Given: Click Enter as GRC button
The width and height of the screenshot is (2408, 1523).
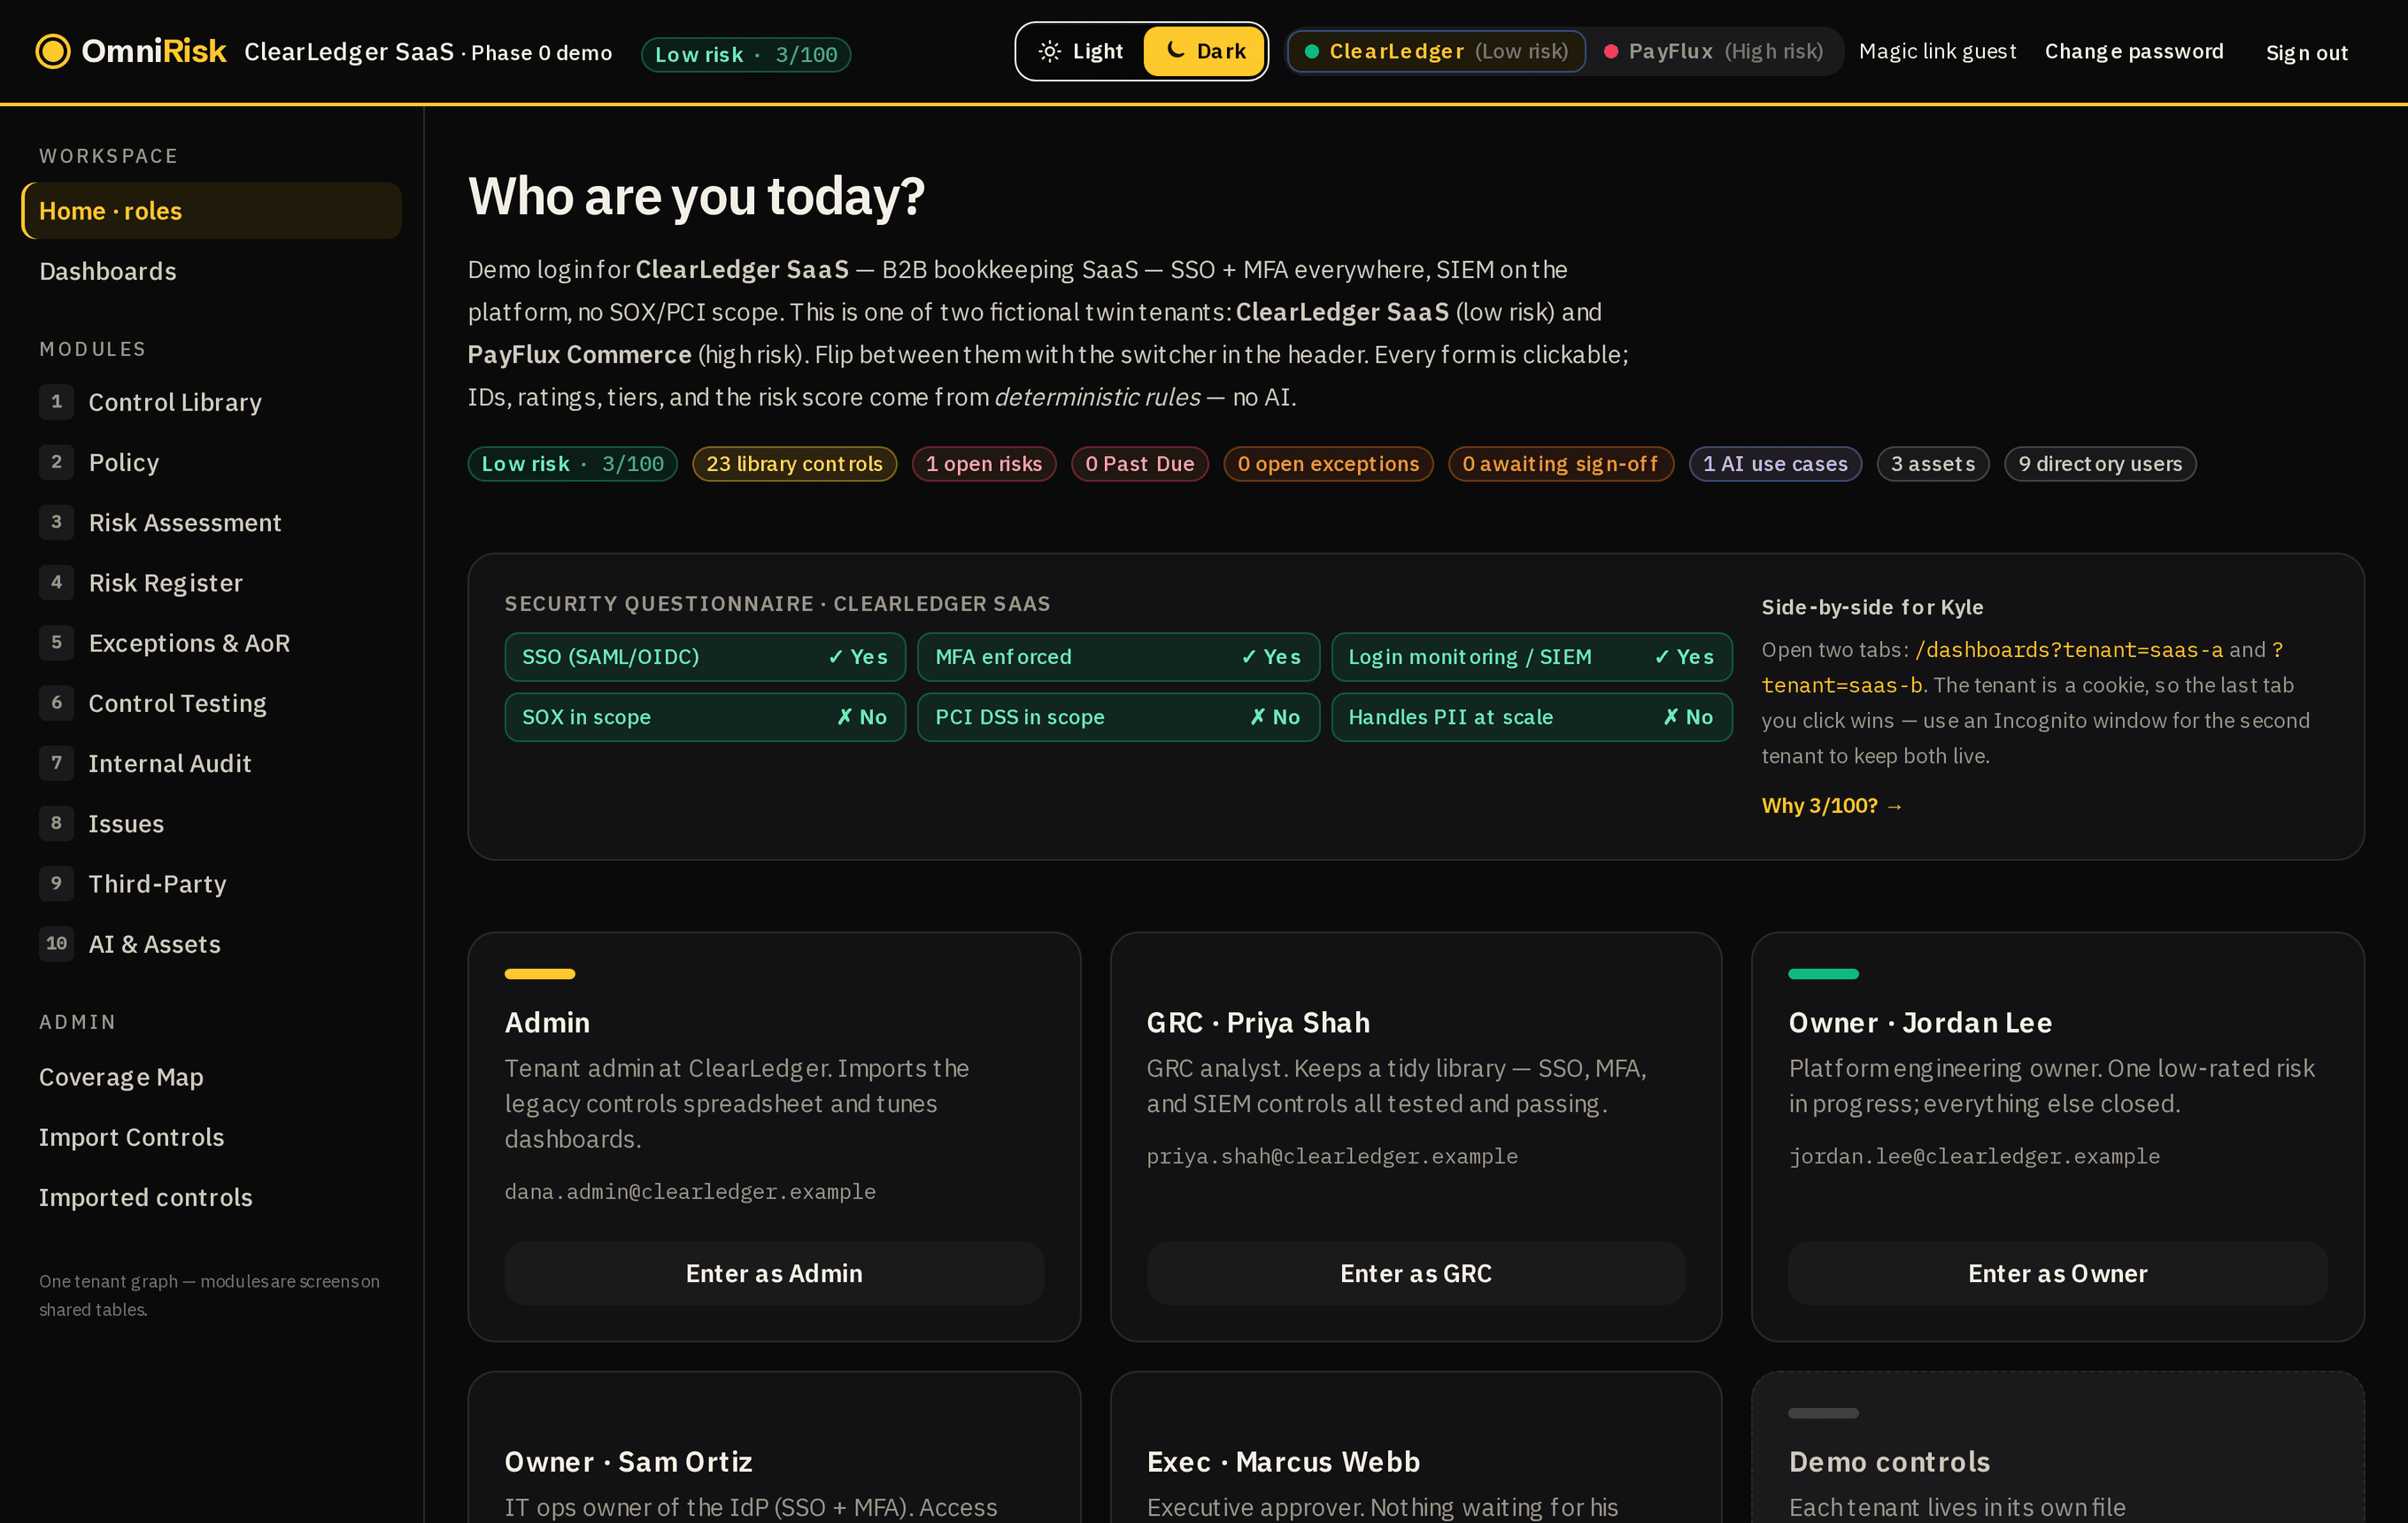Looking at the screenshot, I should click(1415, 1273).
